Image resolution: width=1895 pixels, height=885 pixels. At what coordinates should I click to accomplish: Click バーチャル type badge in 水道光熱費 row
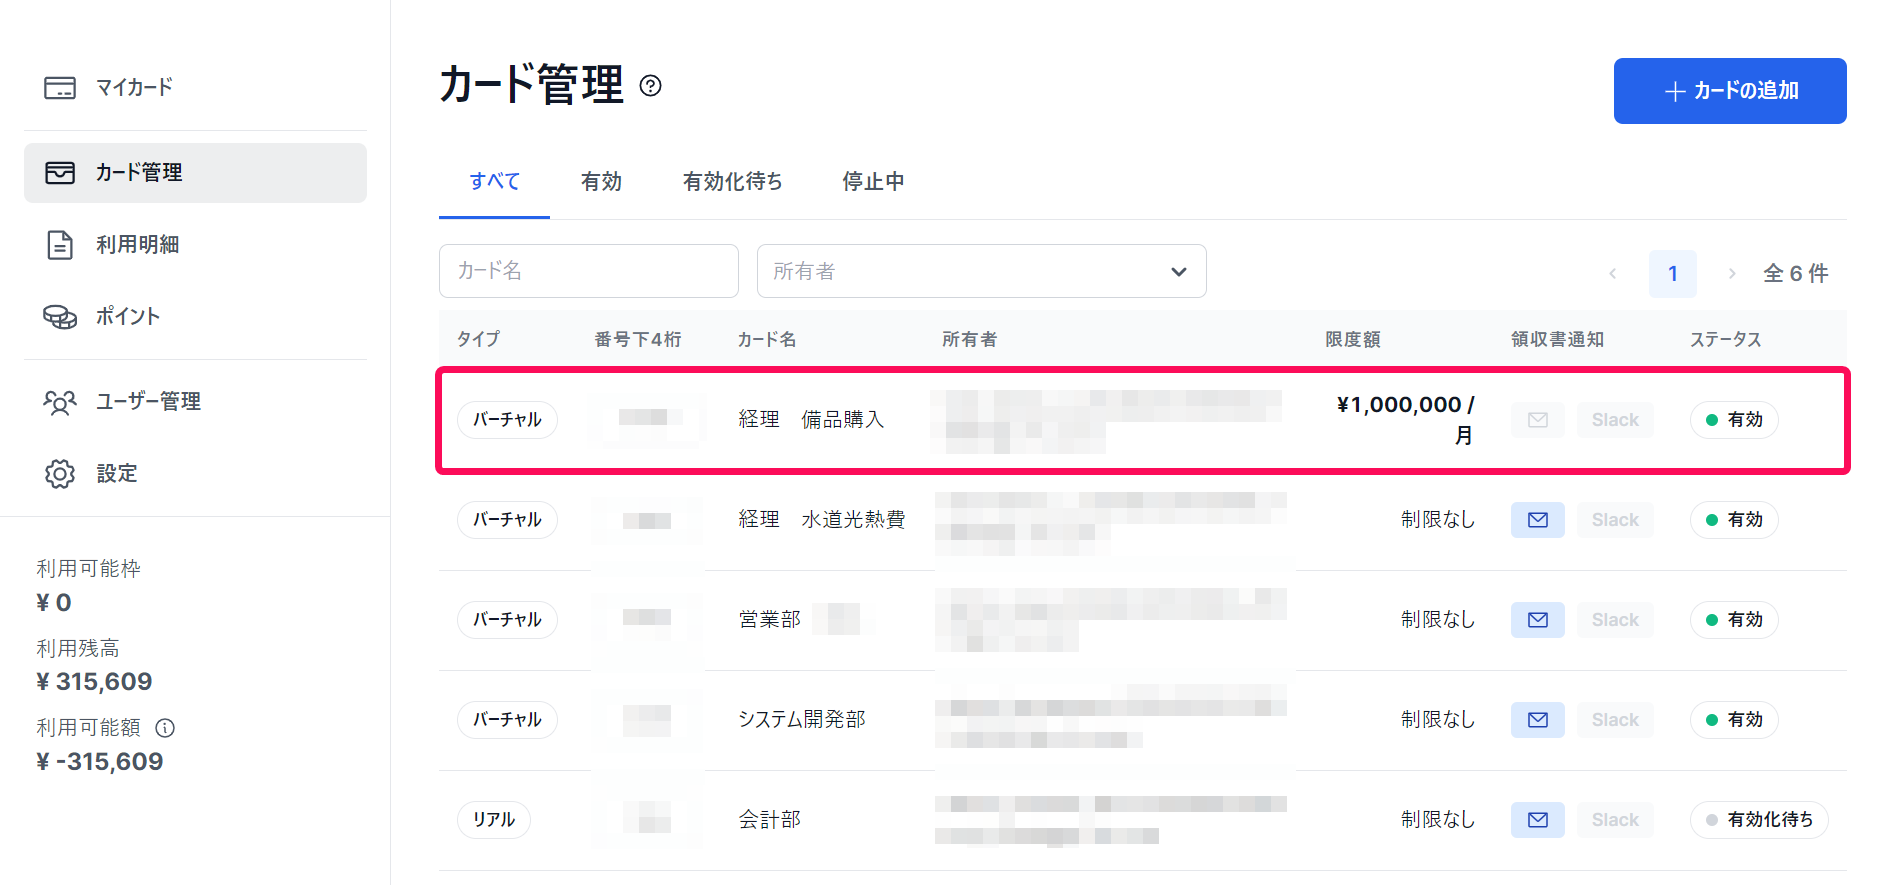507,520
